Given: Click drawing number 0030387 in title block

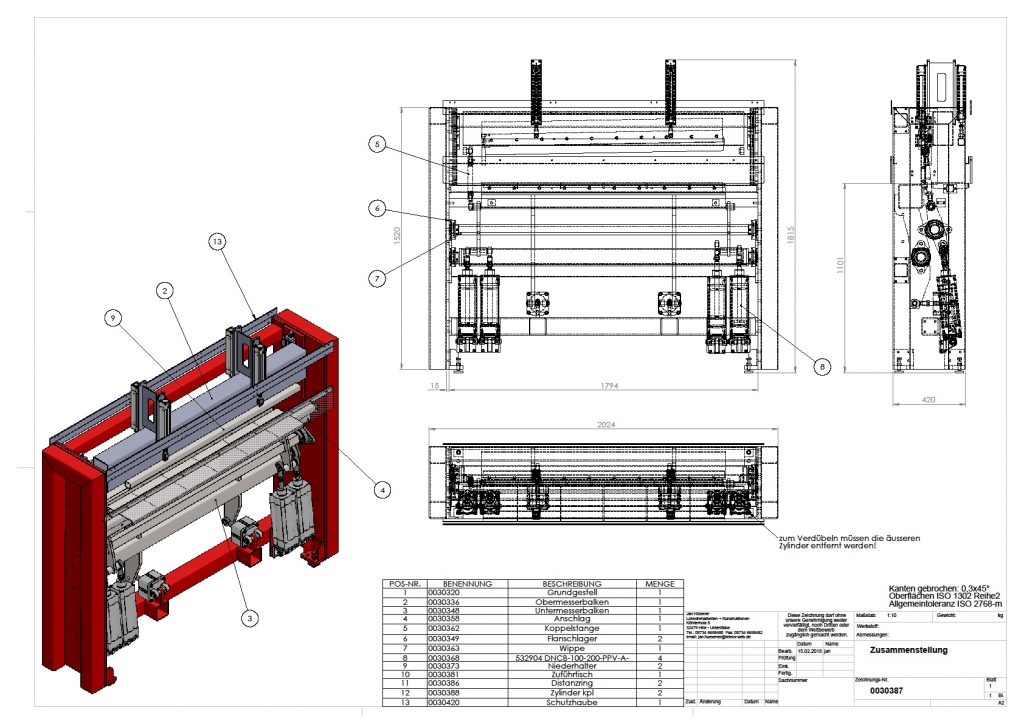Looking at the screenshot, I should click(x=886, y=690).
